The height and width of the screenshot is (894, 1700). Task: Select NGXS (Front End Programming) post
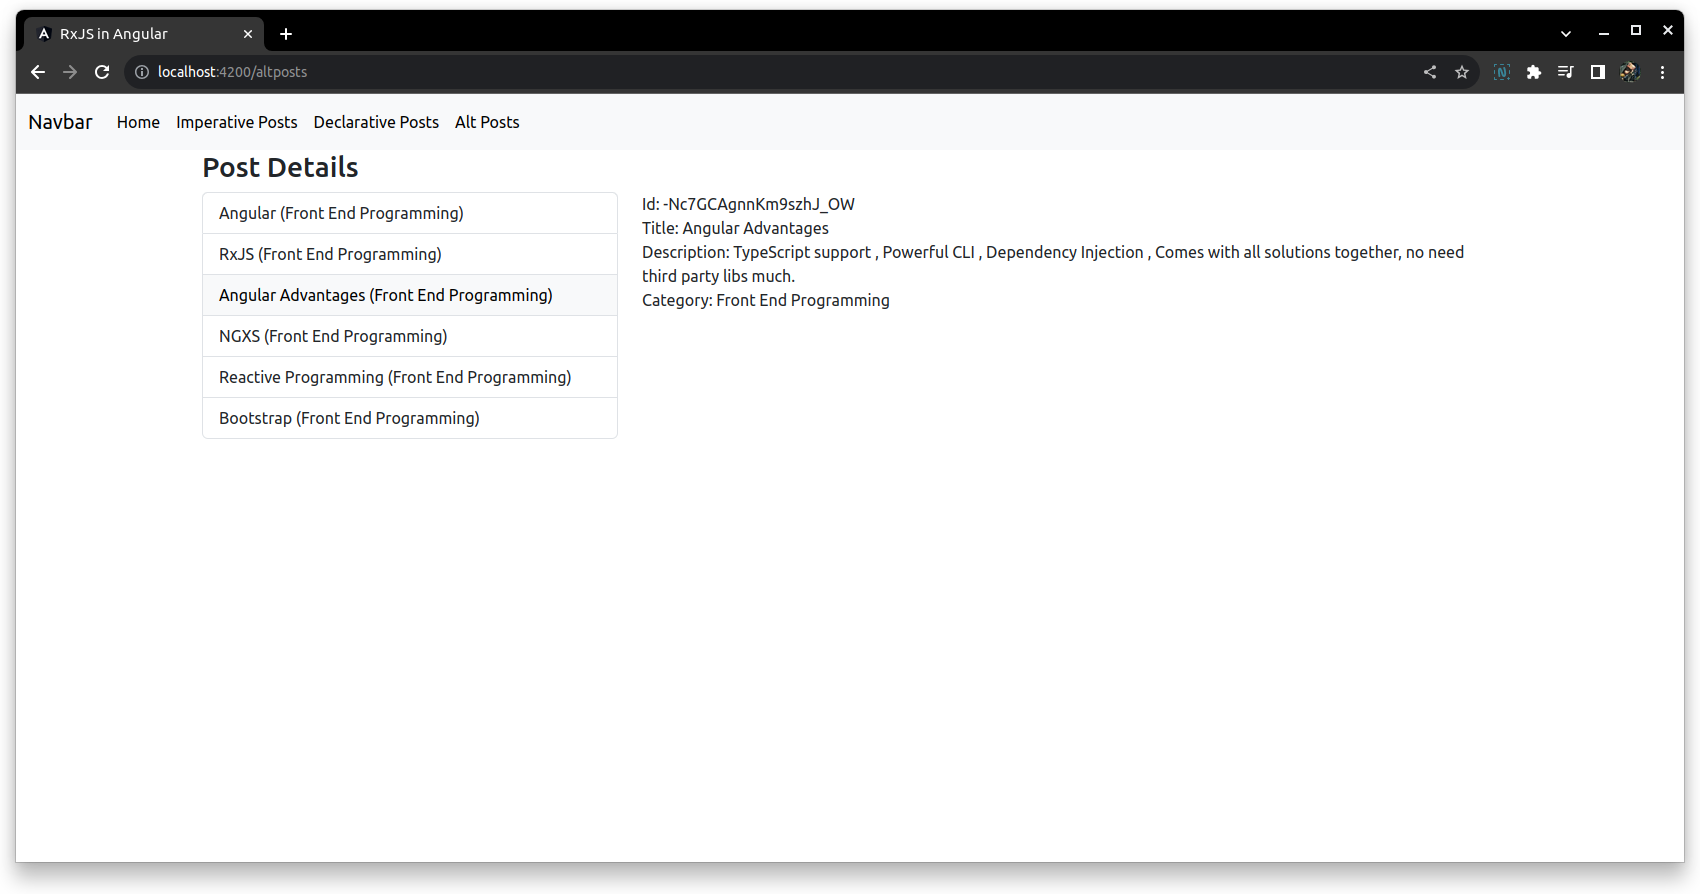pos(410,336)
